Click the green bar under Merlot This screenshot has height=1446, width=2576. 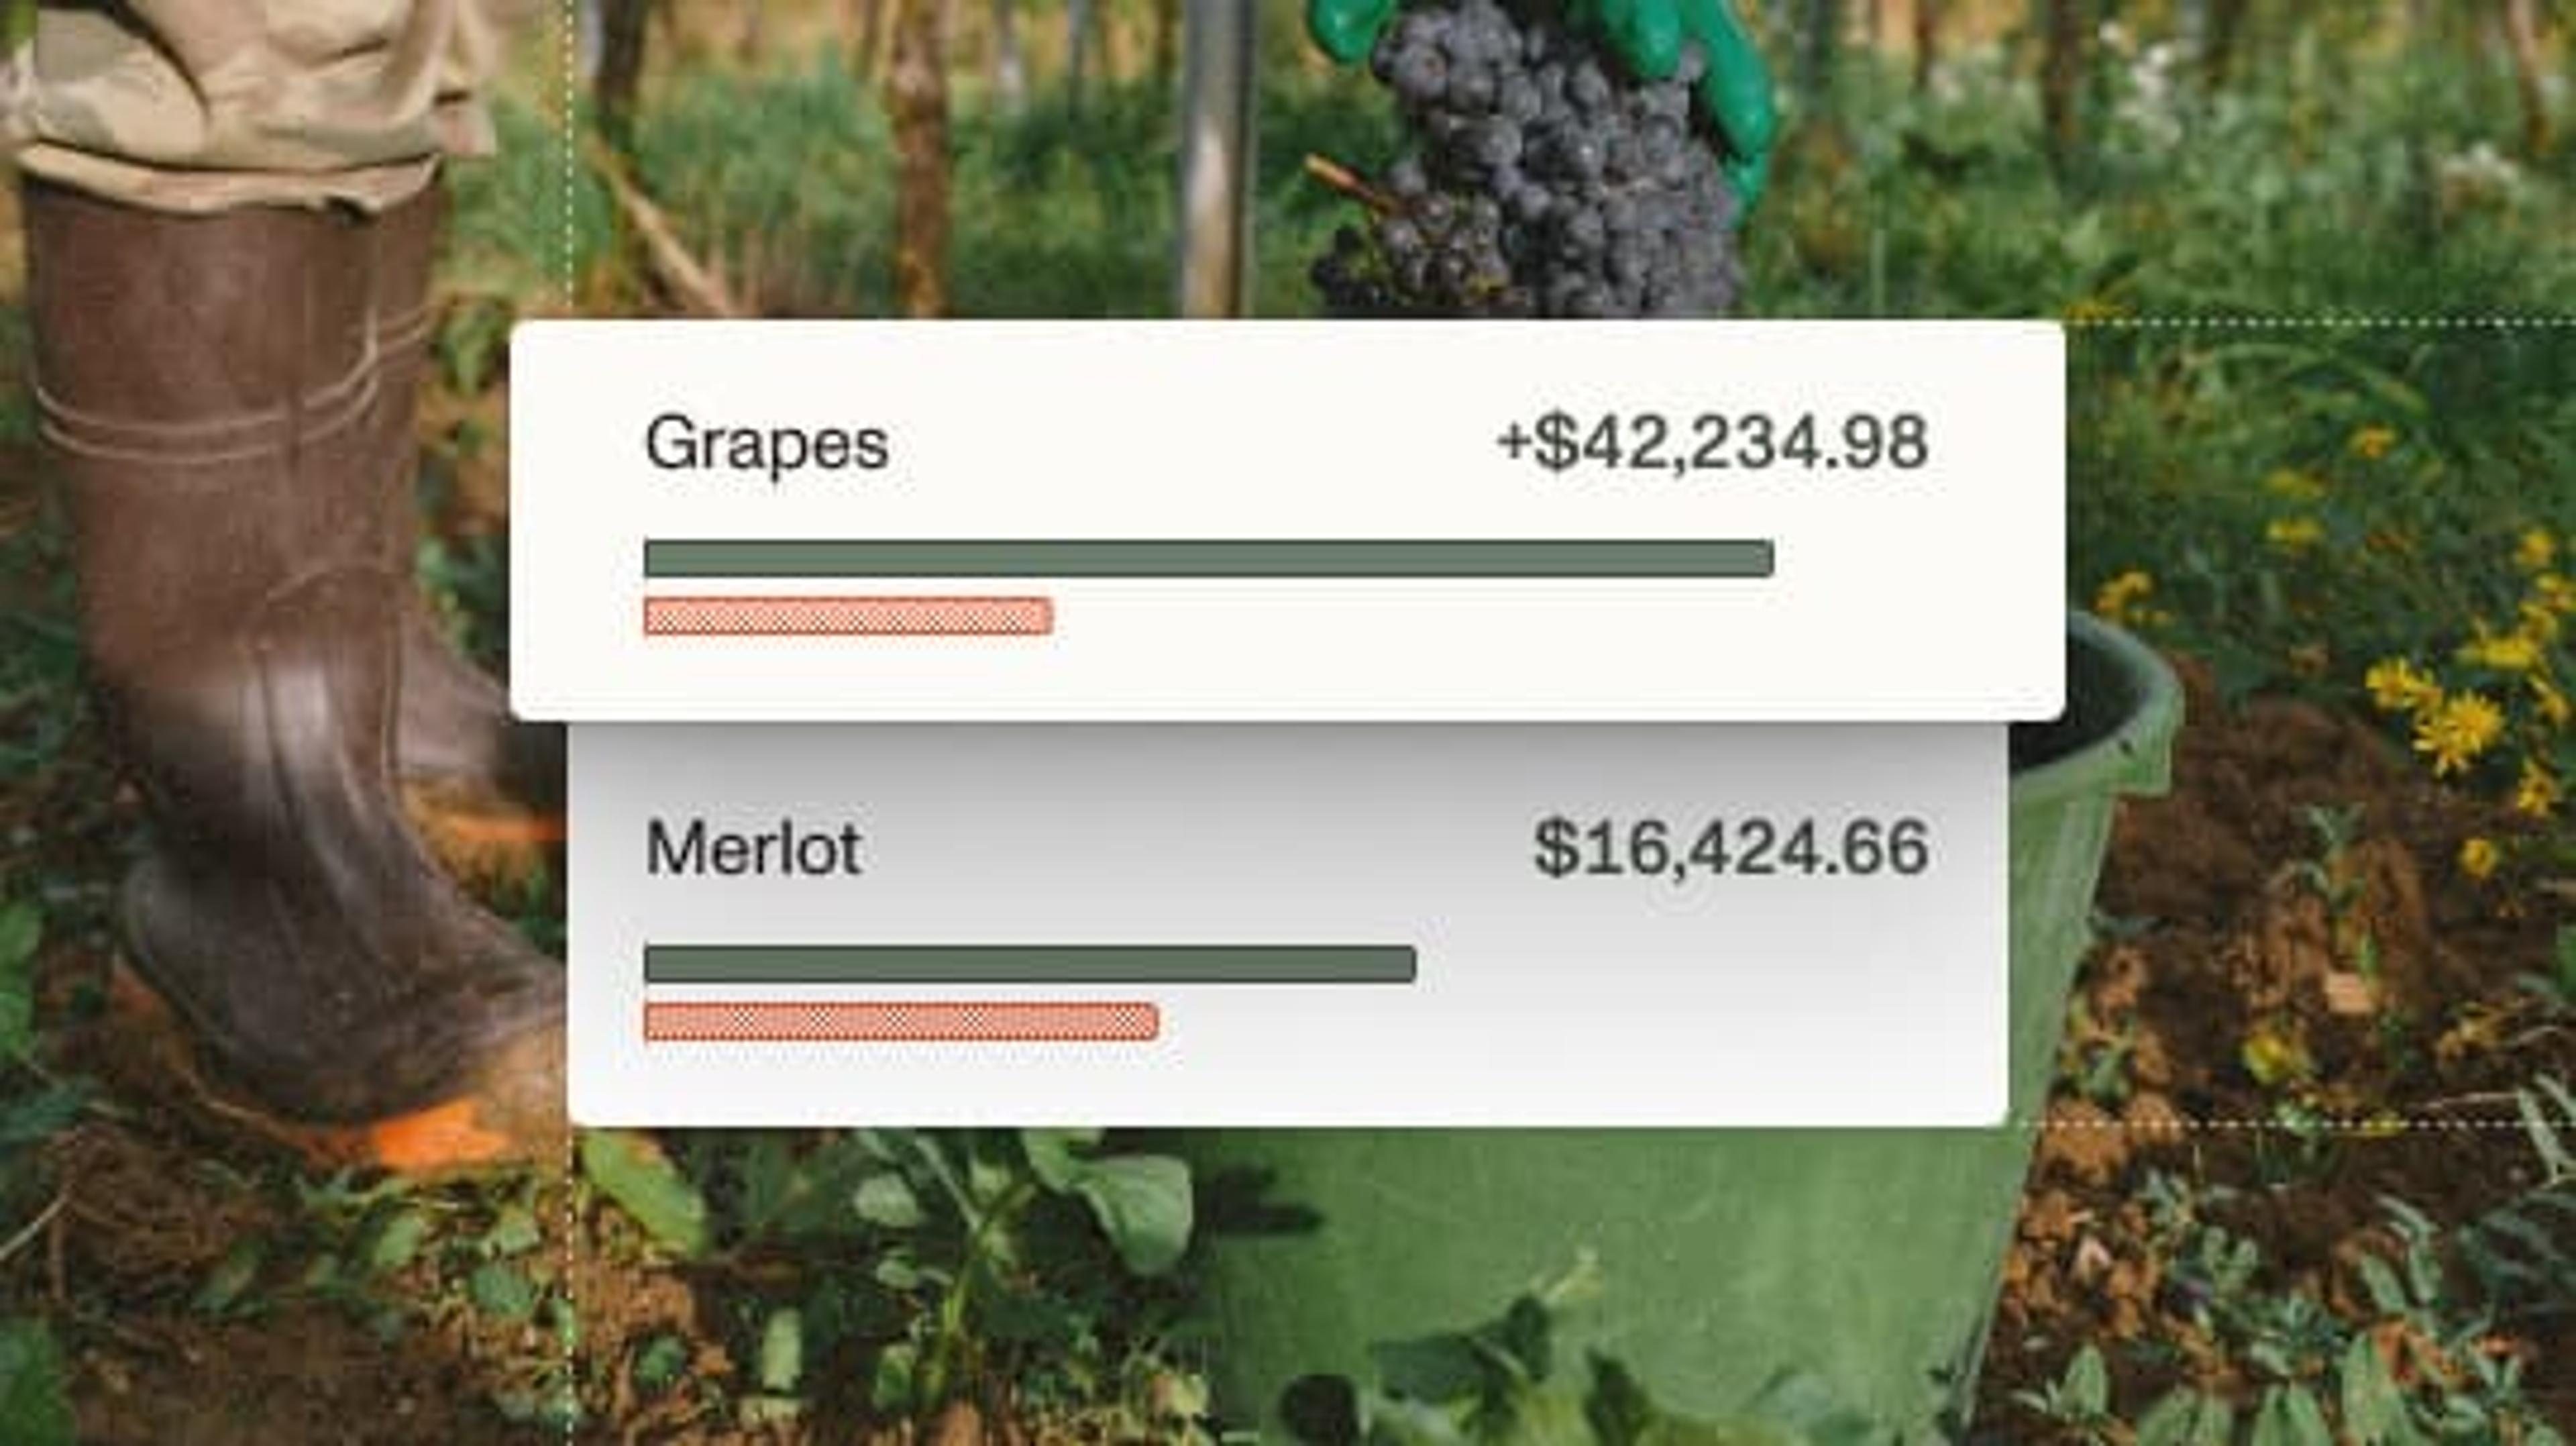[x=1030, y=964]
